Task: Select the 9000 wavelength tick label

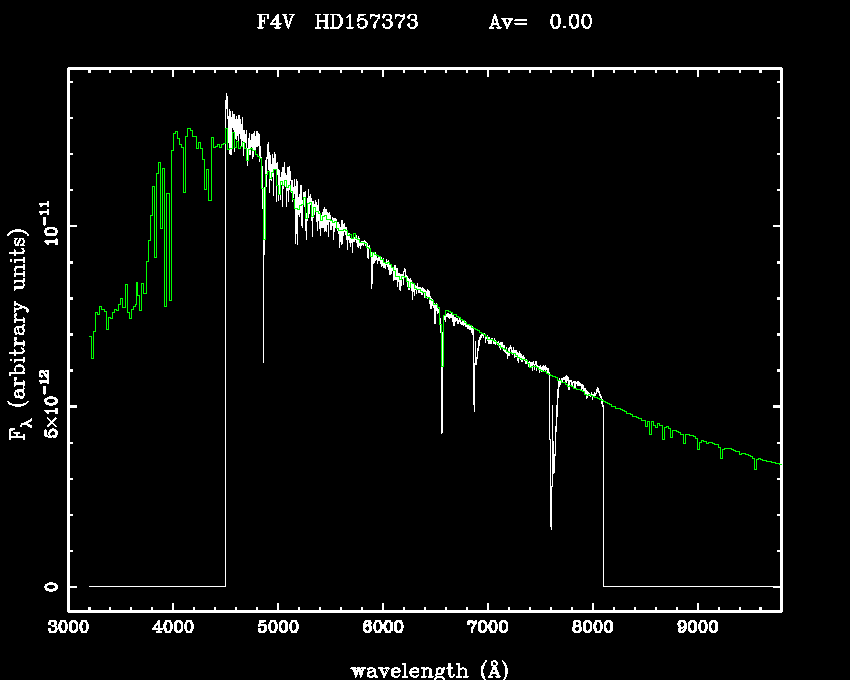Action: 697,628
